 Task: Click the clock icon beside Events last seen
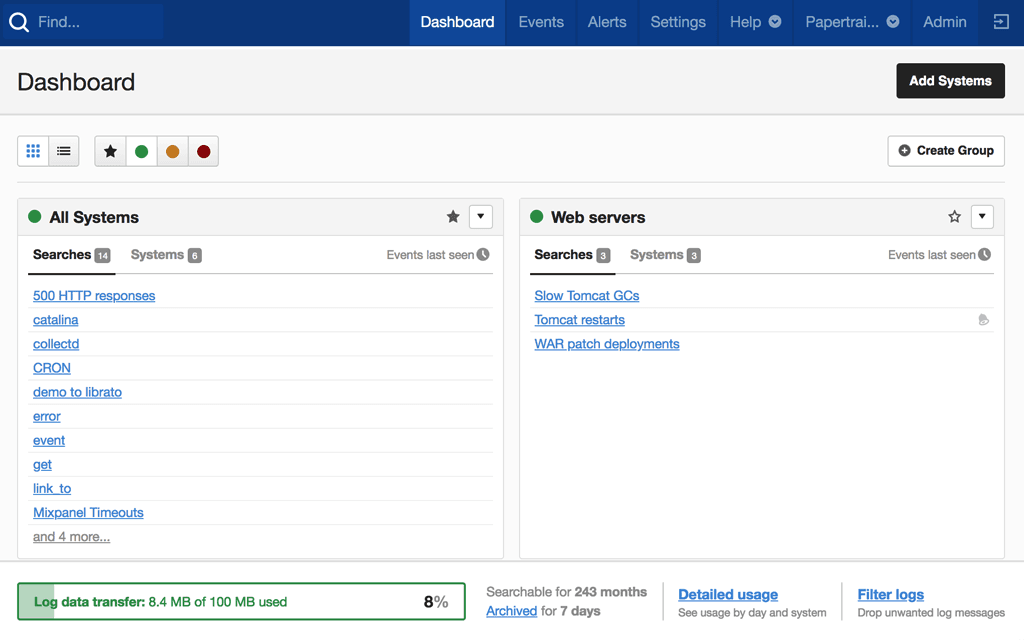(483, 254)
